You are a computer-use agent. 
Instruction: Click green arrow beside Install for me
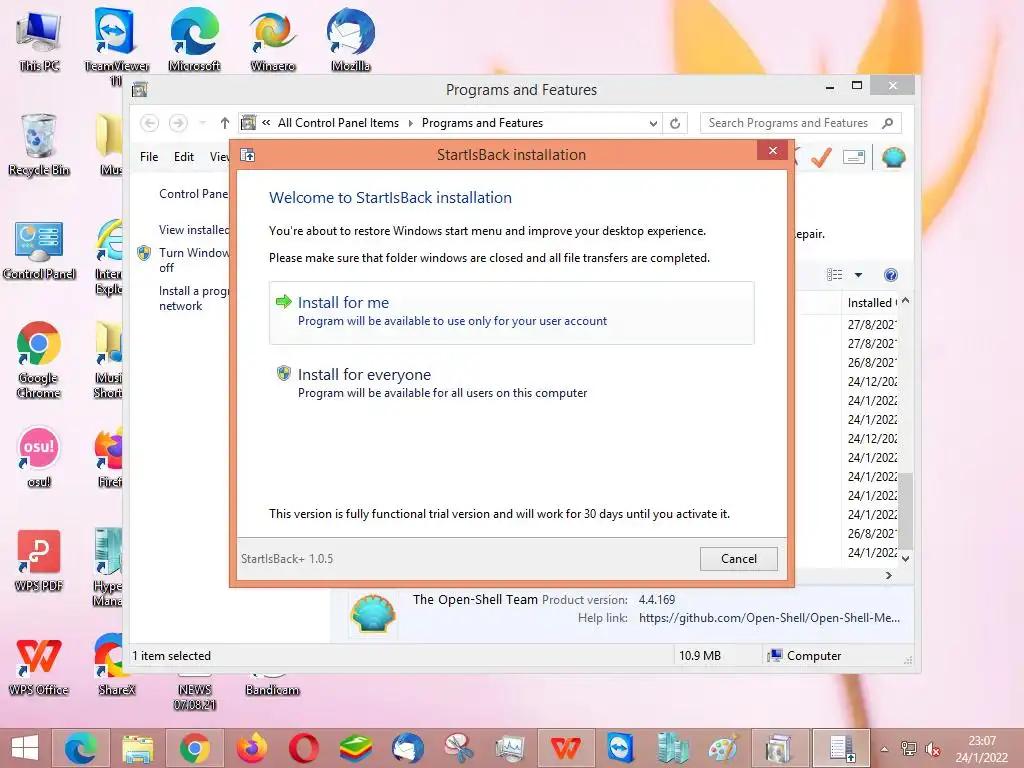[283, 301]
